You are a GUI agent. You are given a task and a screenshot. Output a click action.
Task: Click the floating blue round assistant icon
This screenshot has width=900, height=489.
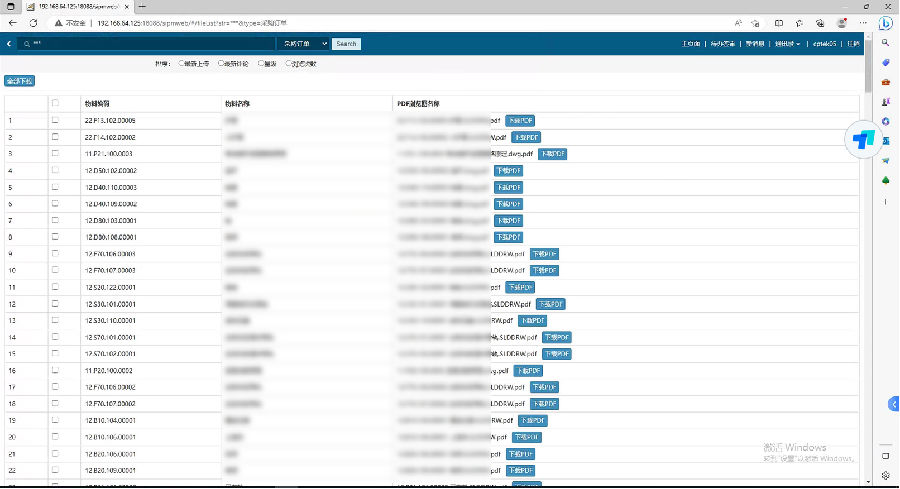863,139
